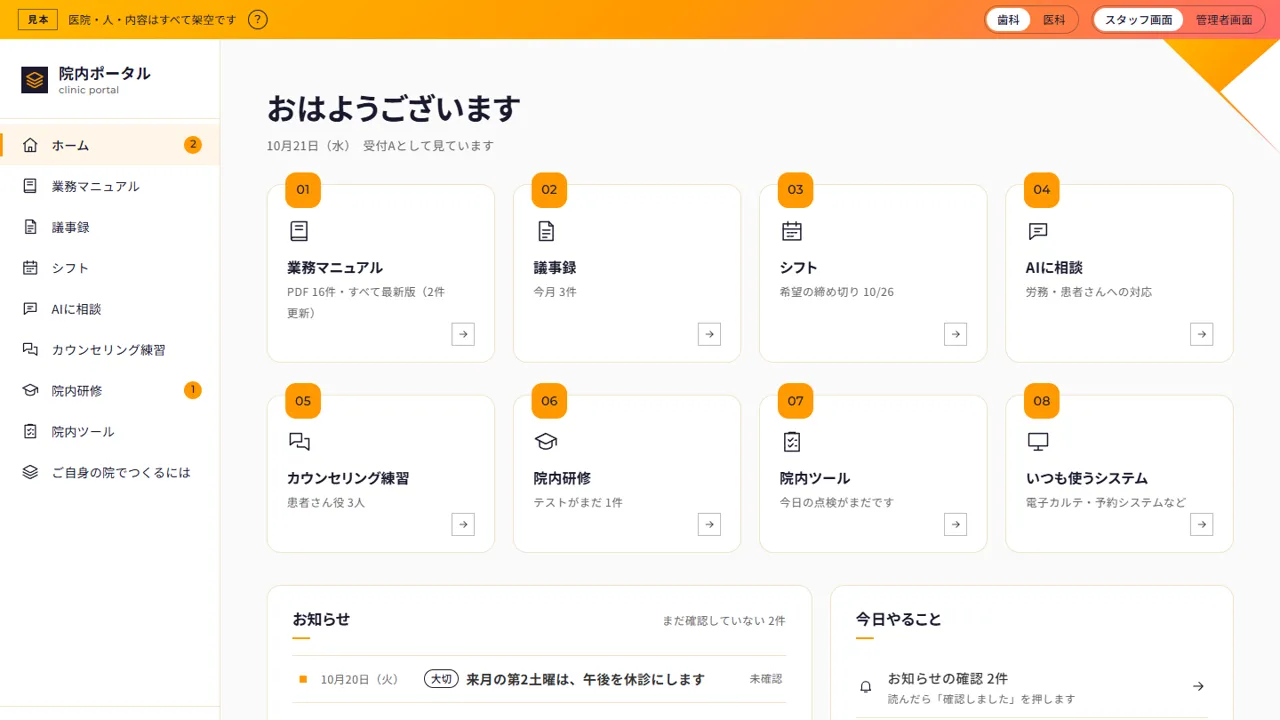Open シフト card arrow button
1280x720 pixels.
955,334
